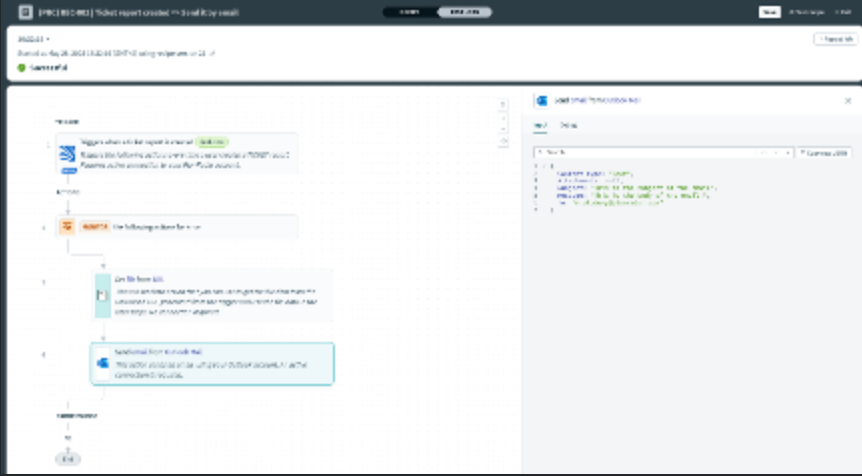Click the Outlook icon in details panel header
The image size is (862, 476).
(x=542, y=101)
